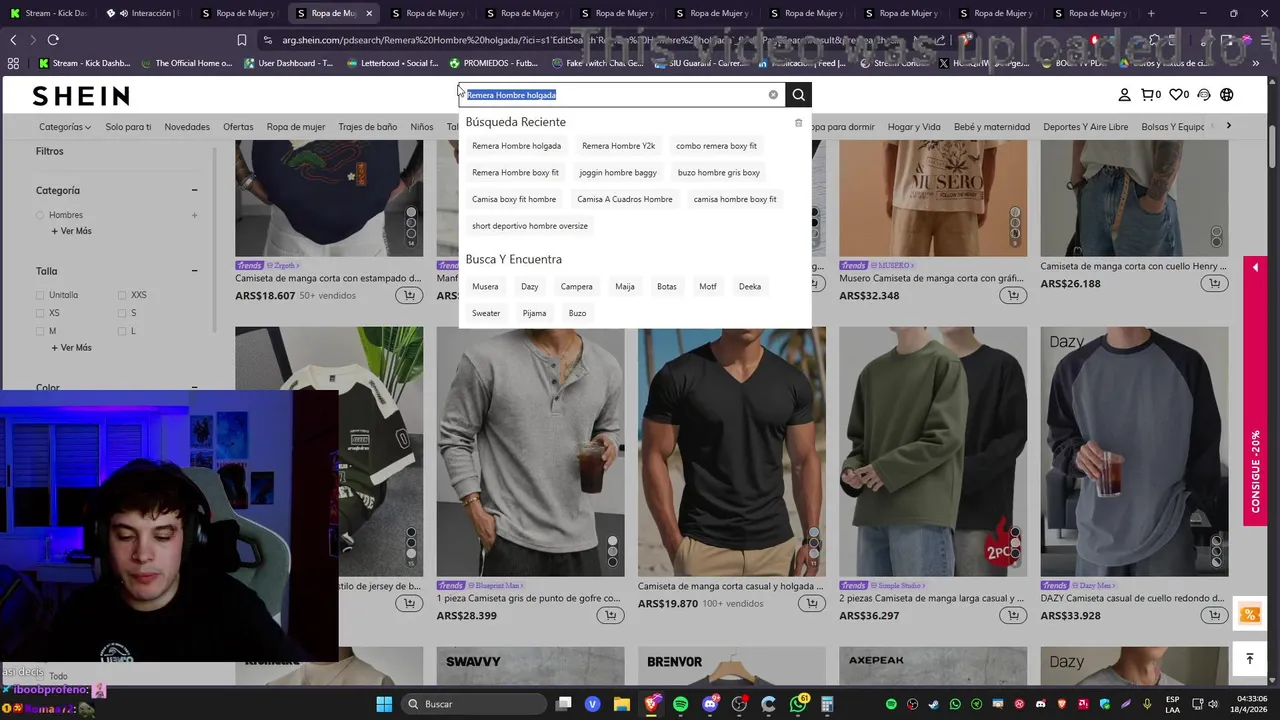The image size is (1280, 720).
Task: Check the Unitalla size filter
Action: 40,295
